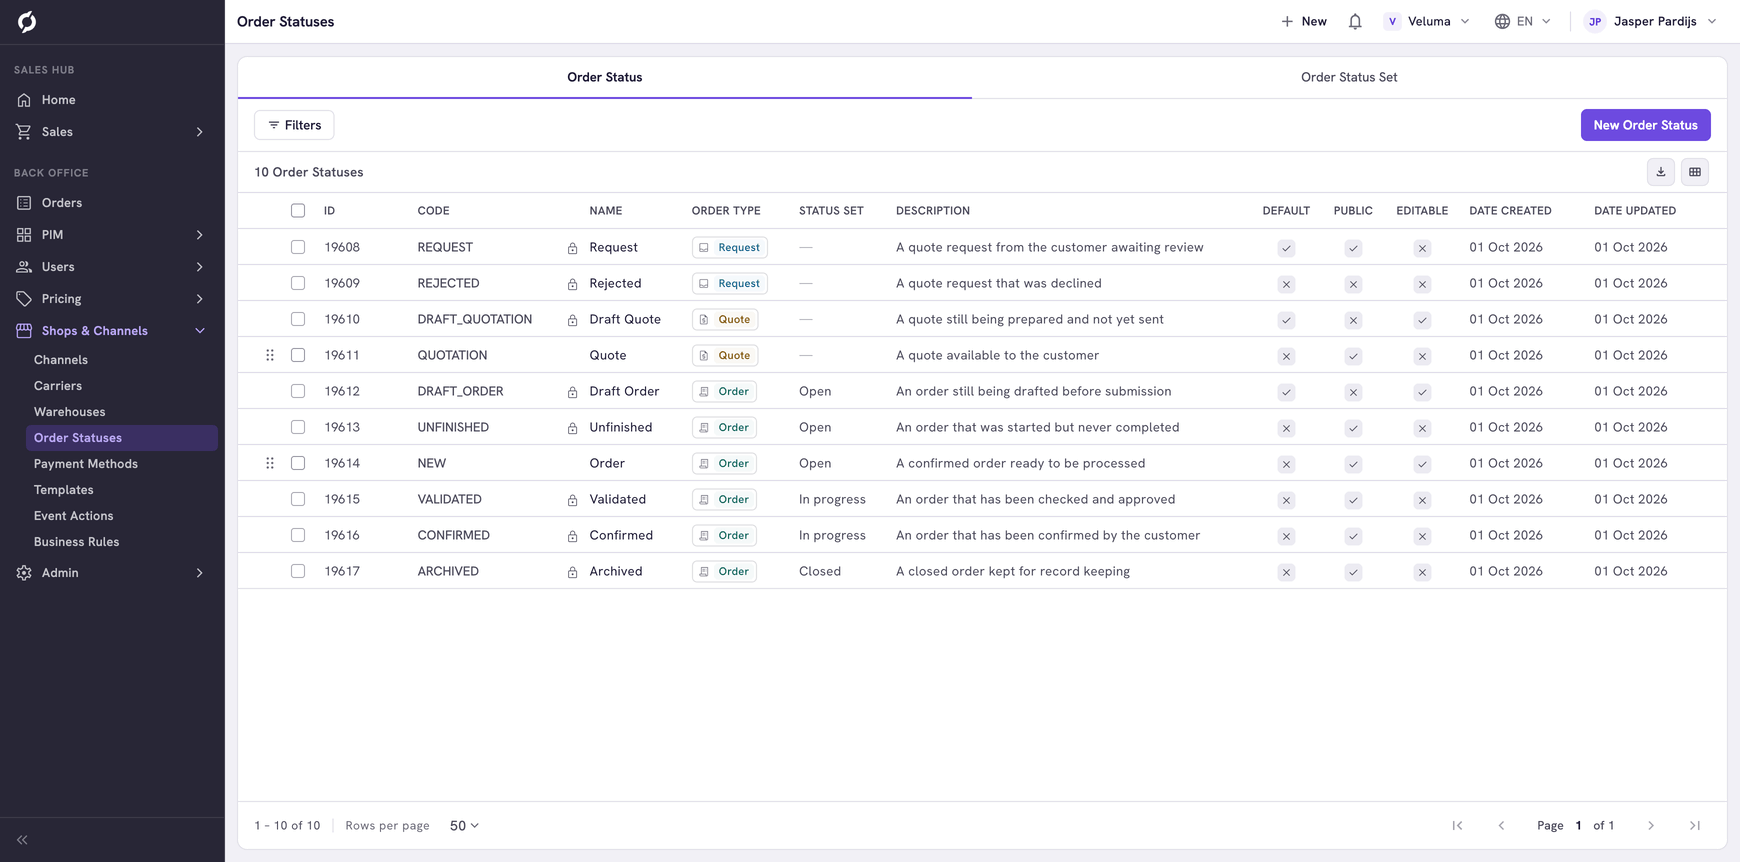The height and width of the screenshot is (862, 1740).
Task: Open the EN language dropdown
Action: (1523, 21)
